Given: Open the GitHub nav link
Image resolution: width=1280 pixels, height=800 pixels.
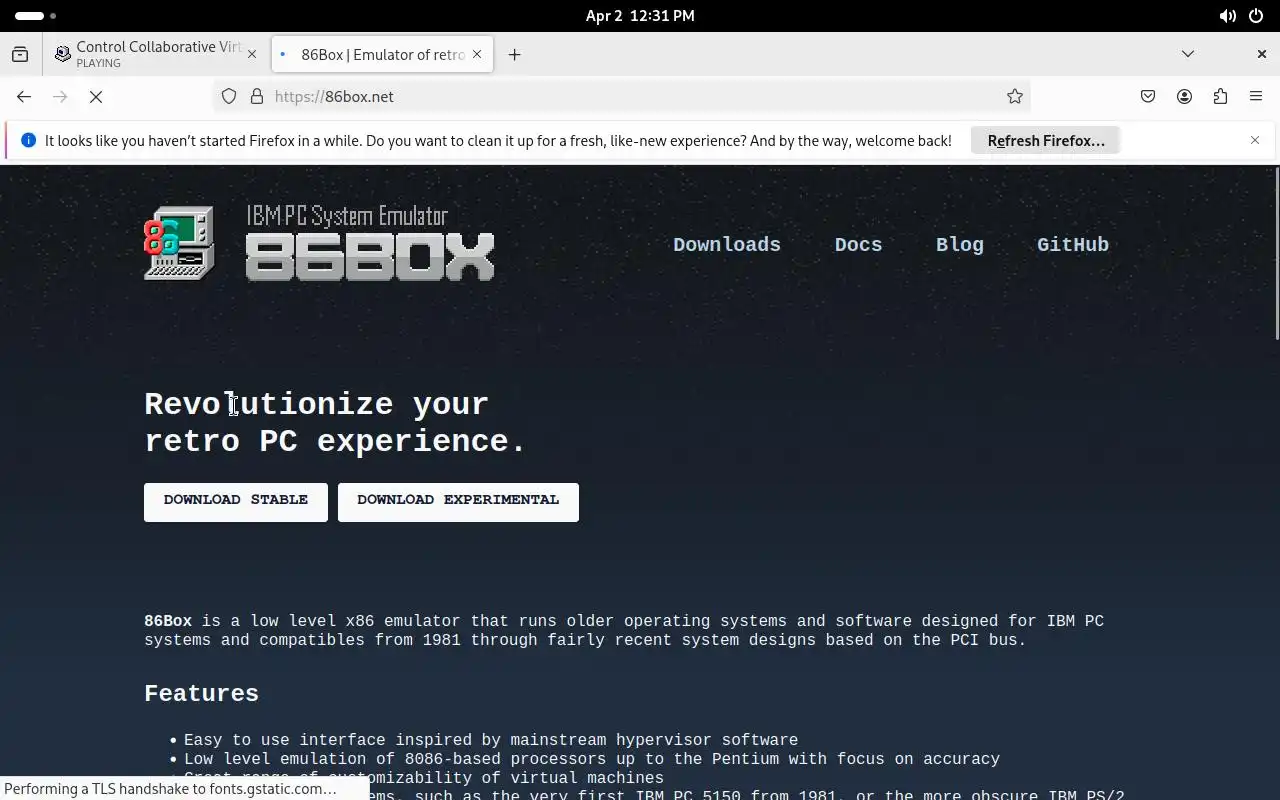Looking at the screenshot, I should 1073,245.
